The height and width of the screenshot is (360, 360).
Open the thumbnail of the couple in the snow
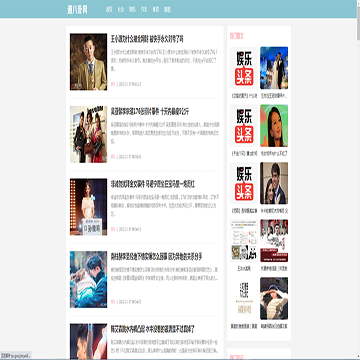point(88,279)
